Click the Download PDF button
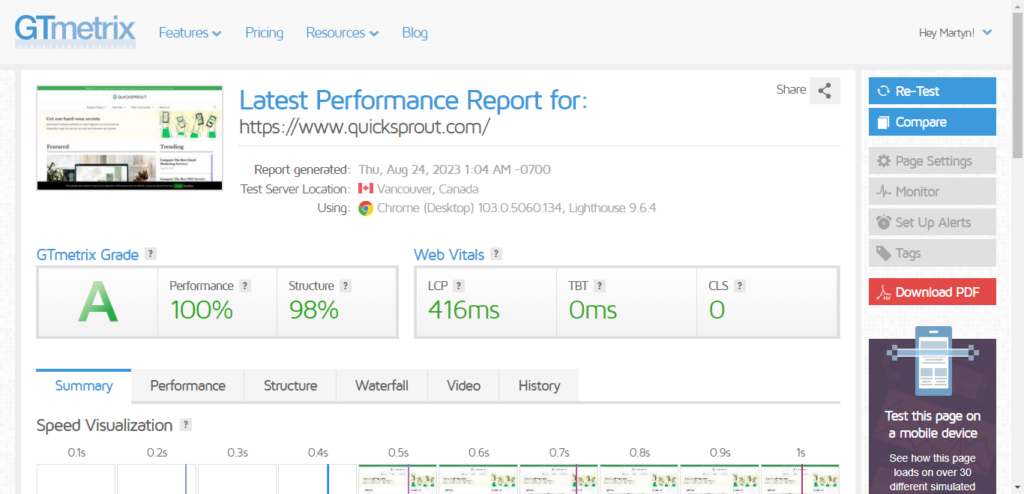This screenshot has height=494, width=1024. pyautogui.click(x=932, y=291)
